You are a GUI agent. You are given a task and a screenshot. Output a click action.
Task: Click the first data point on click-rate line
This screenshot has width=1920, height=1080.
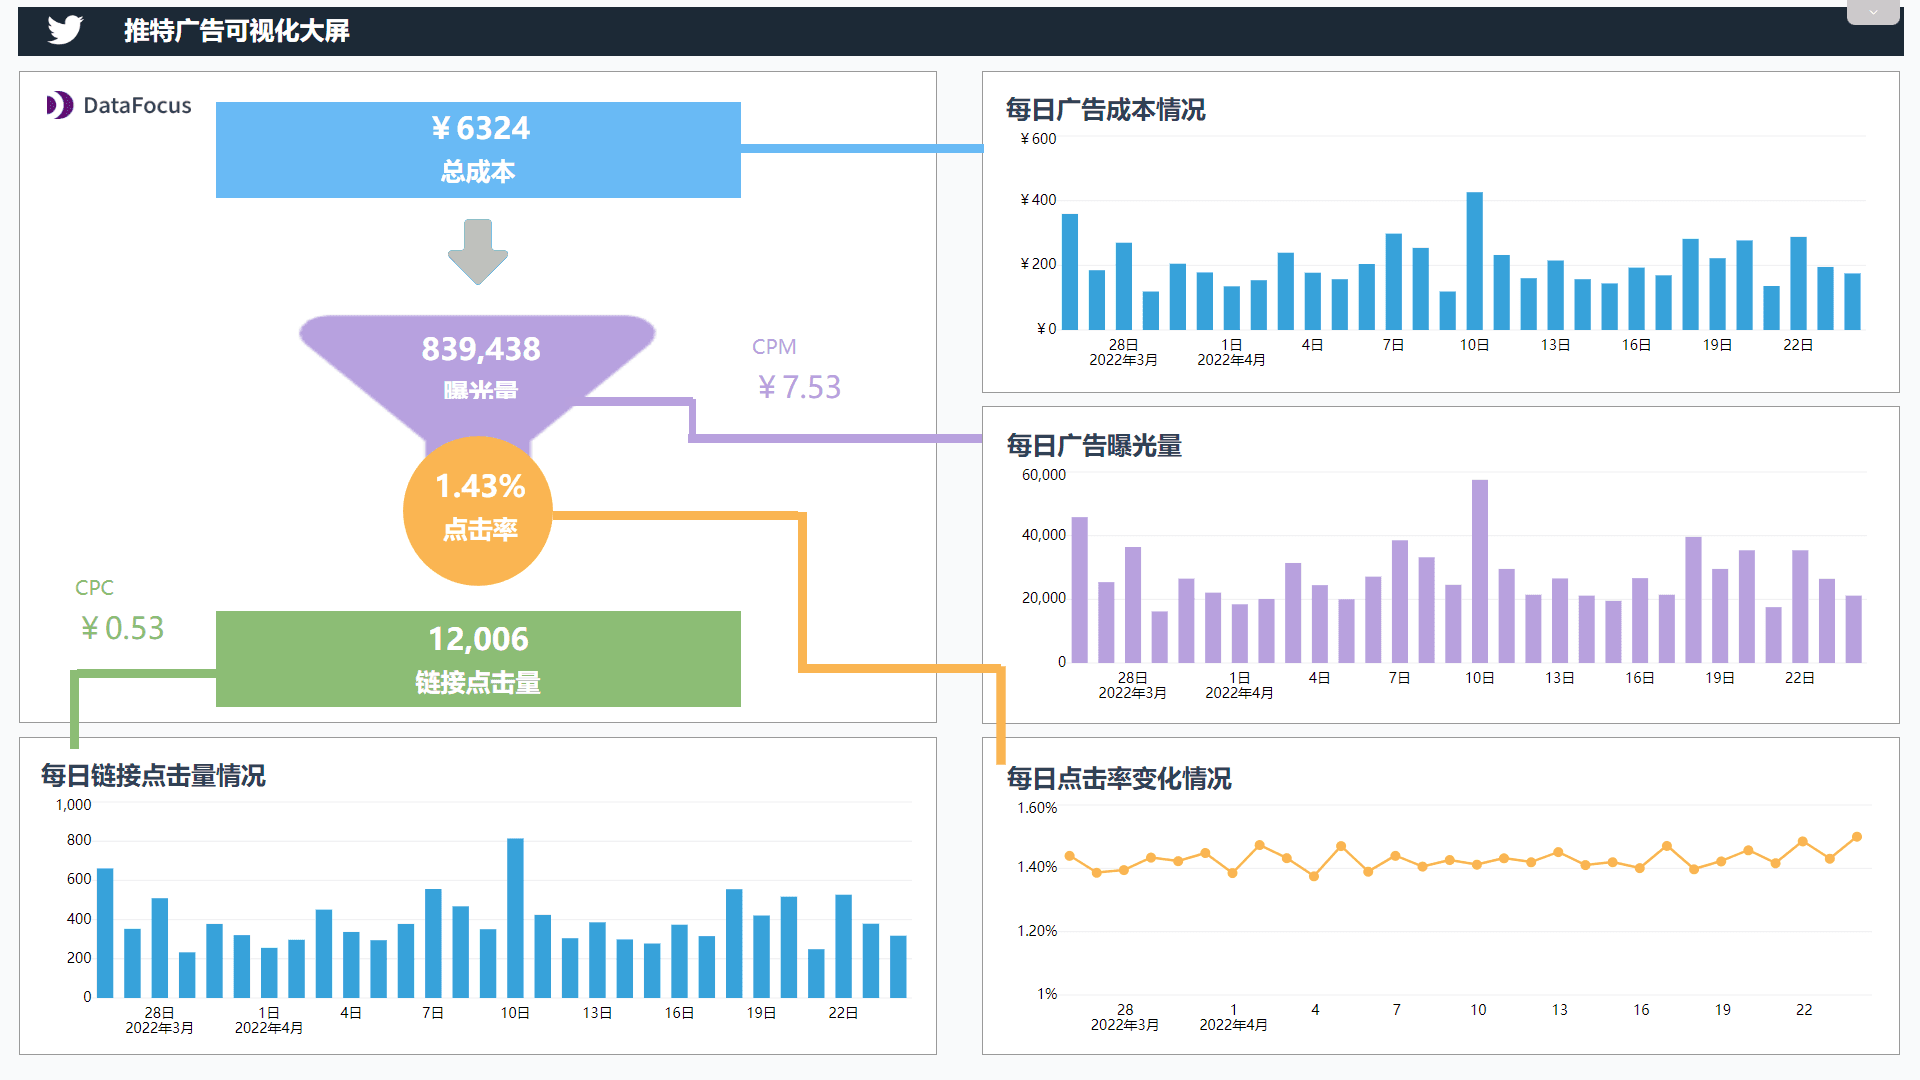pos(1070,856)
